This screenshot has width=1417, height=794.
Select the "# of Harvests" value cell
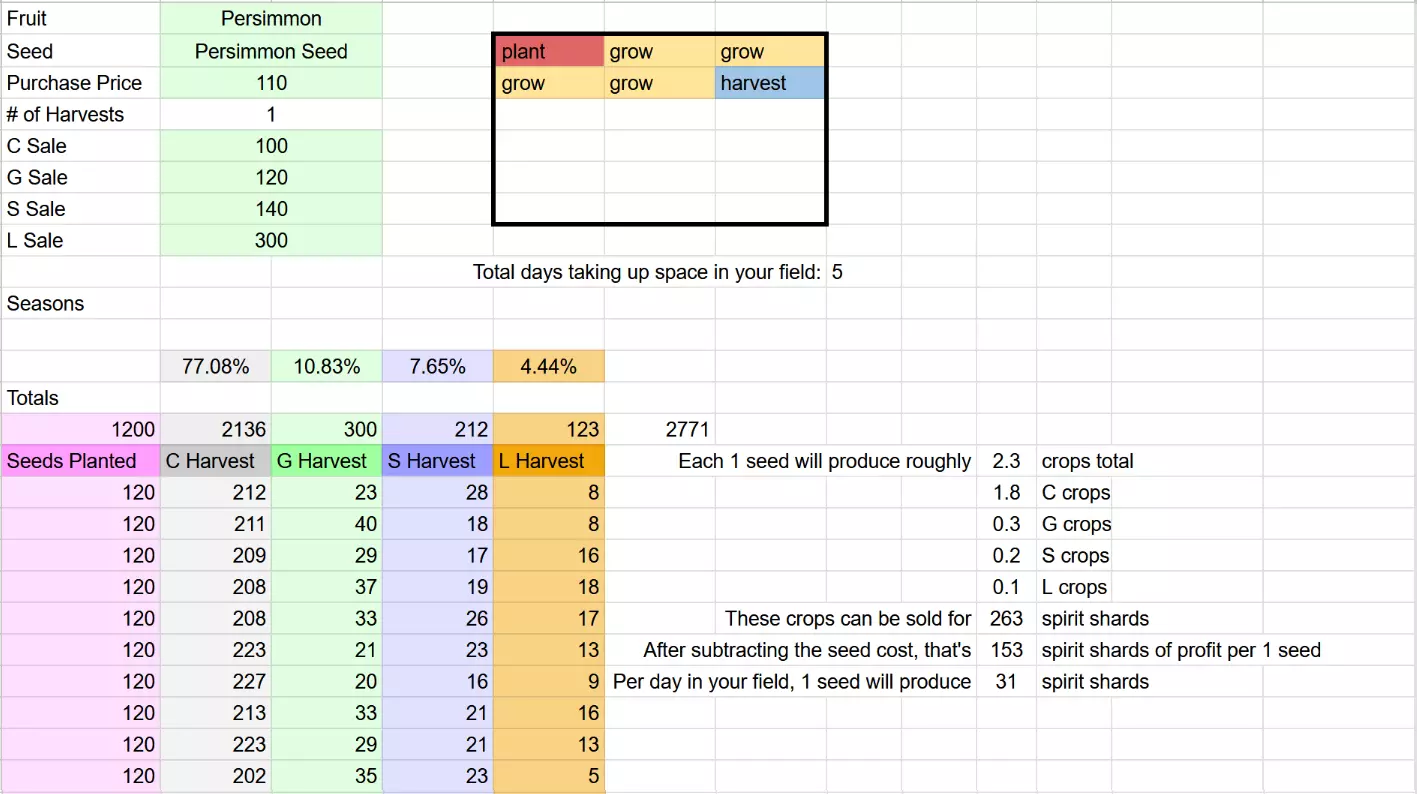pos(271,114)
